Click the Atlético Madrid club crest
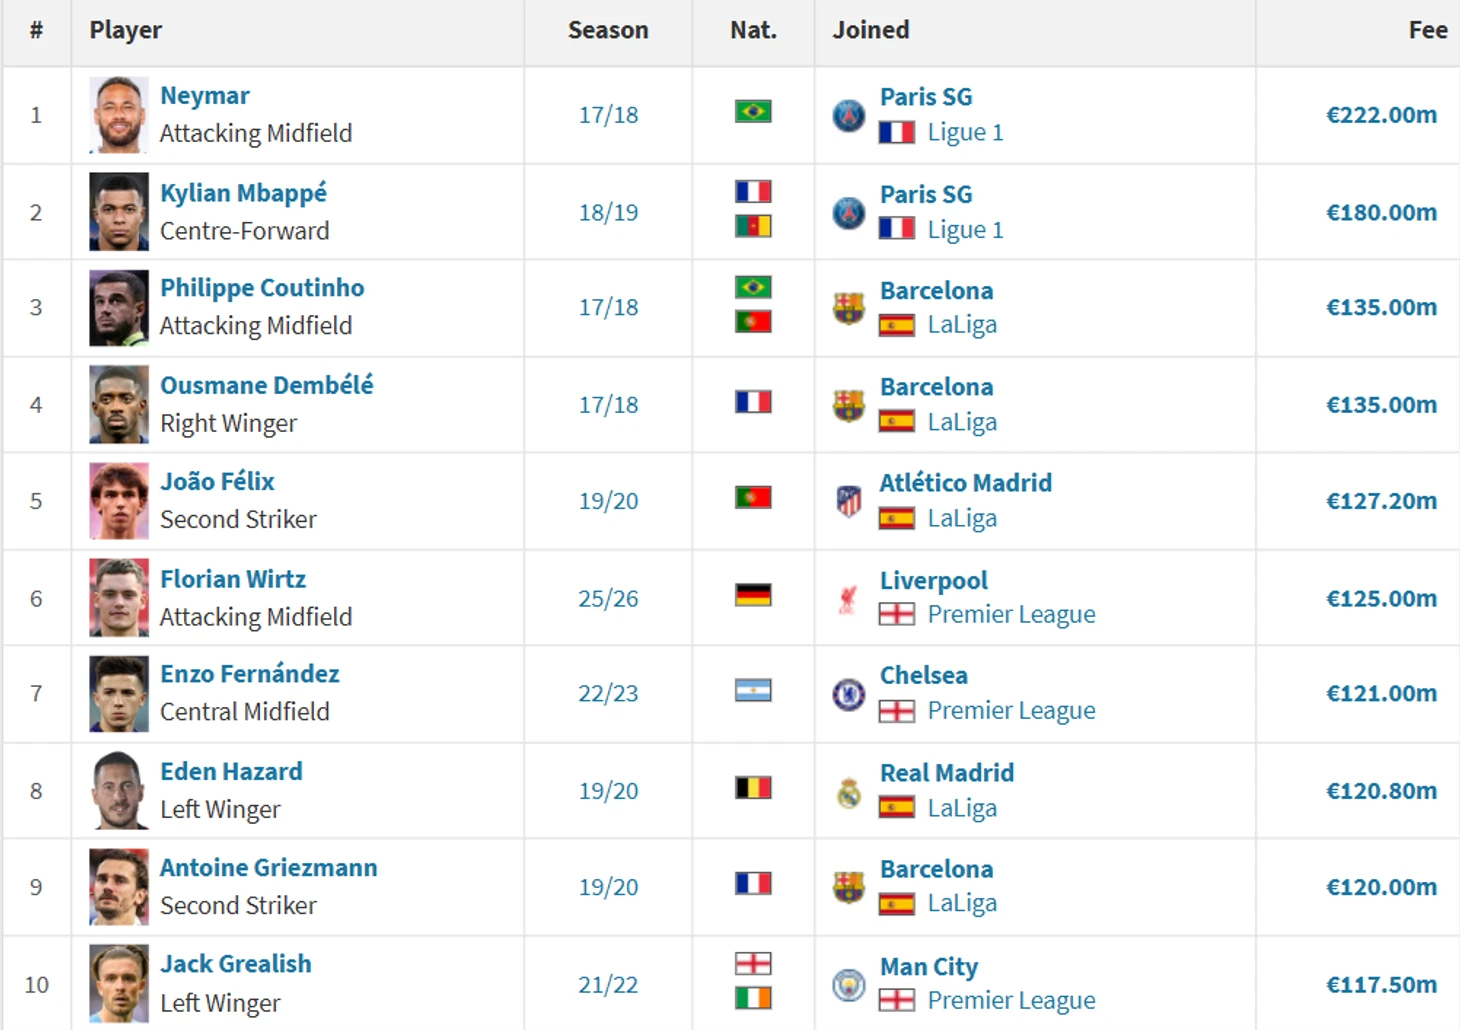The width and height of the screenshot is (1460, 1030). [849, 501]
